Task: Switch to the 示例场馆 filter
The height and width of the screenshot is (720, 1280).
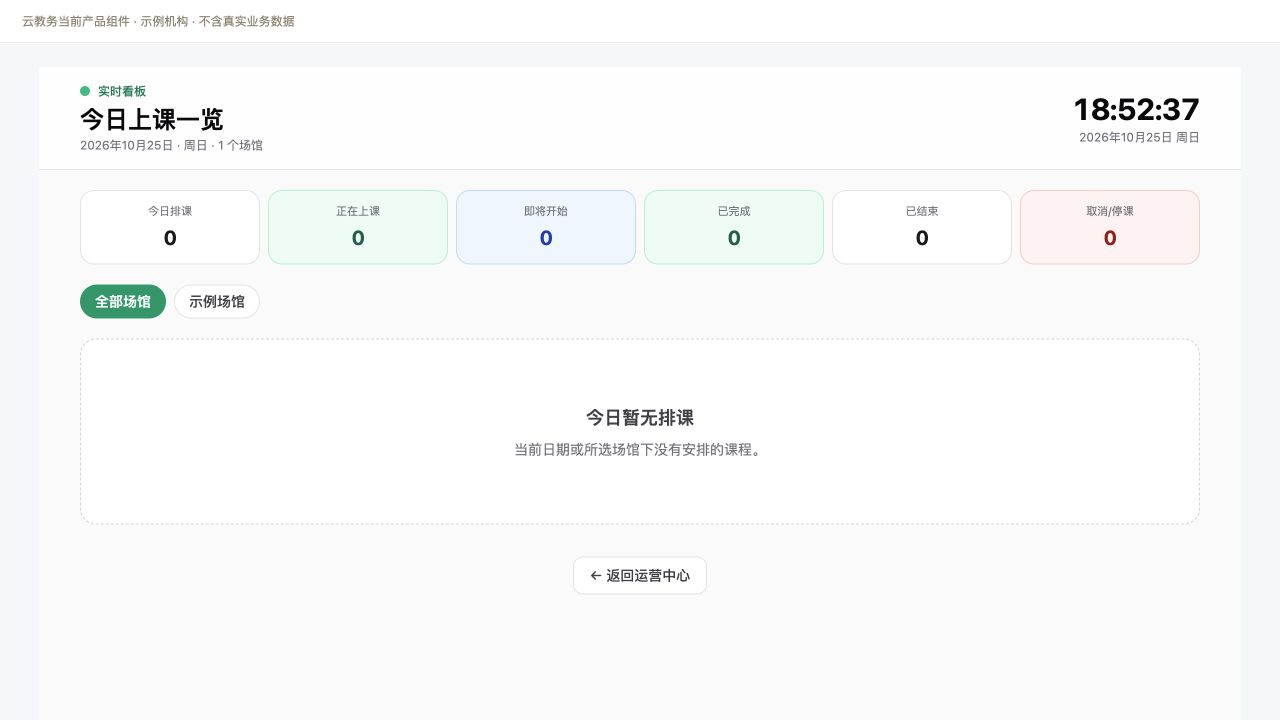Action: 217,302
